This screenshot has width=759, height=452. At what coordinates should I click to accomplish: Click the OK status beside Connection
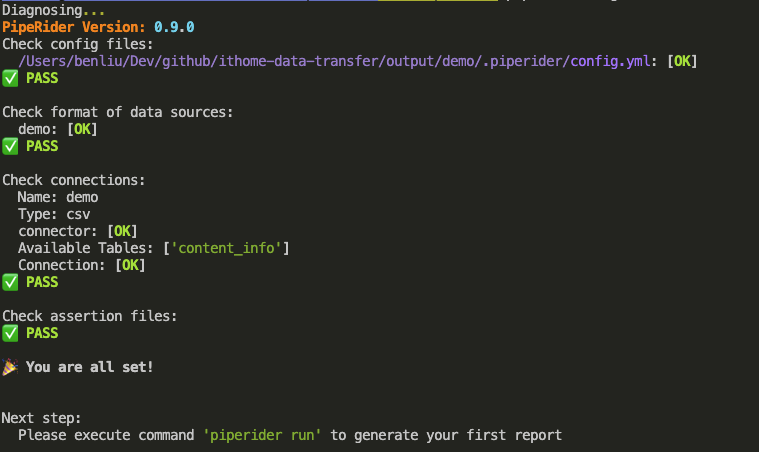pyautogui.click(x=130, y=265)
